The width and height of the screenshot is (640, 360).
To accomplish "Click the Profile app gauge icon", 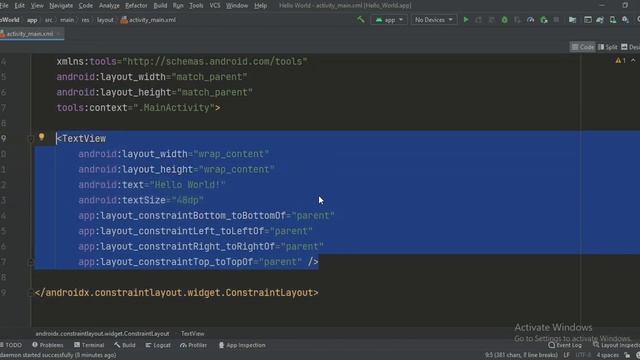I will click(x=531, y=20).
